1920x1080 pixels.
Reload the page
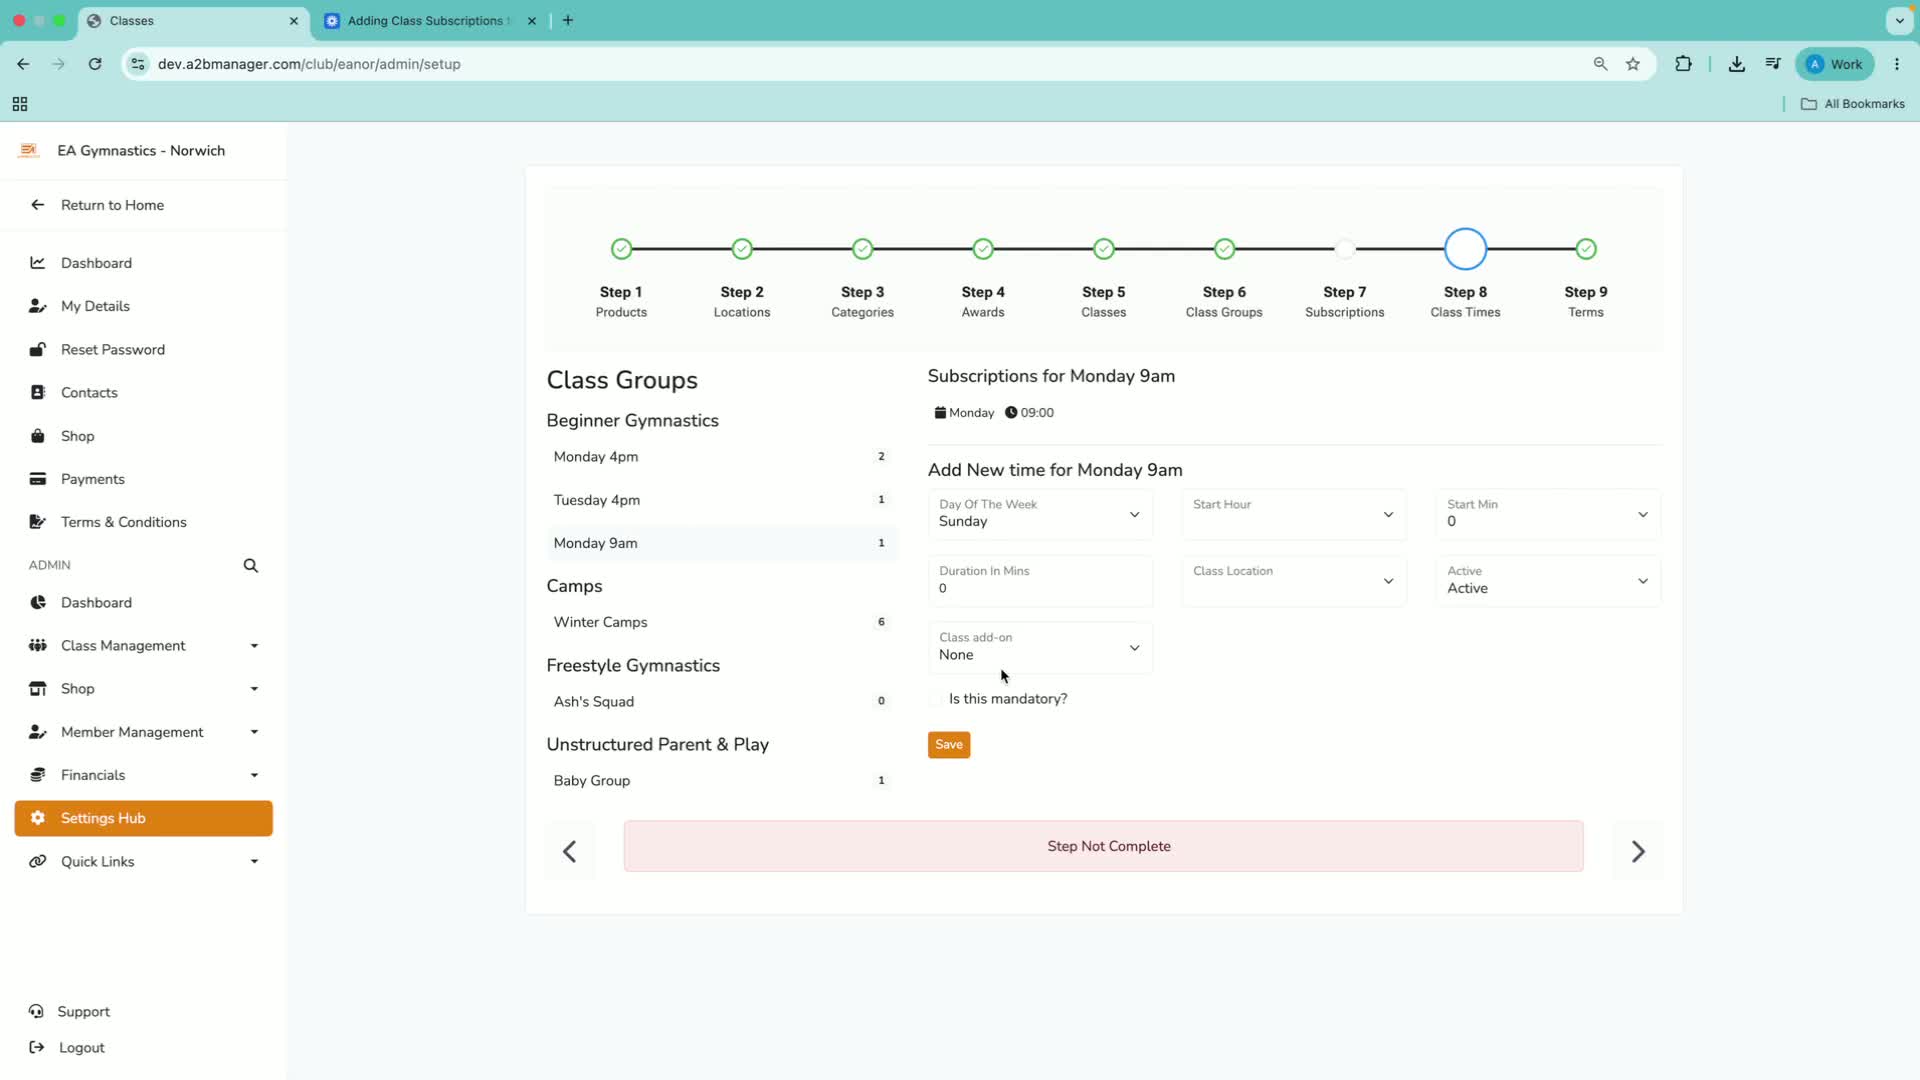[95, 64]
